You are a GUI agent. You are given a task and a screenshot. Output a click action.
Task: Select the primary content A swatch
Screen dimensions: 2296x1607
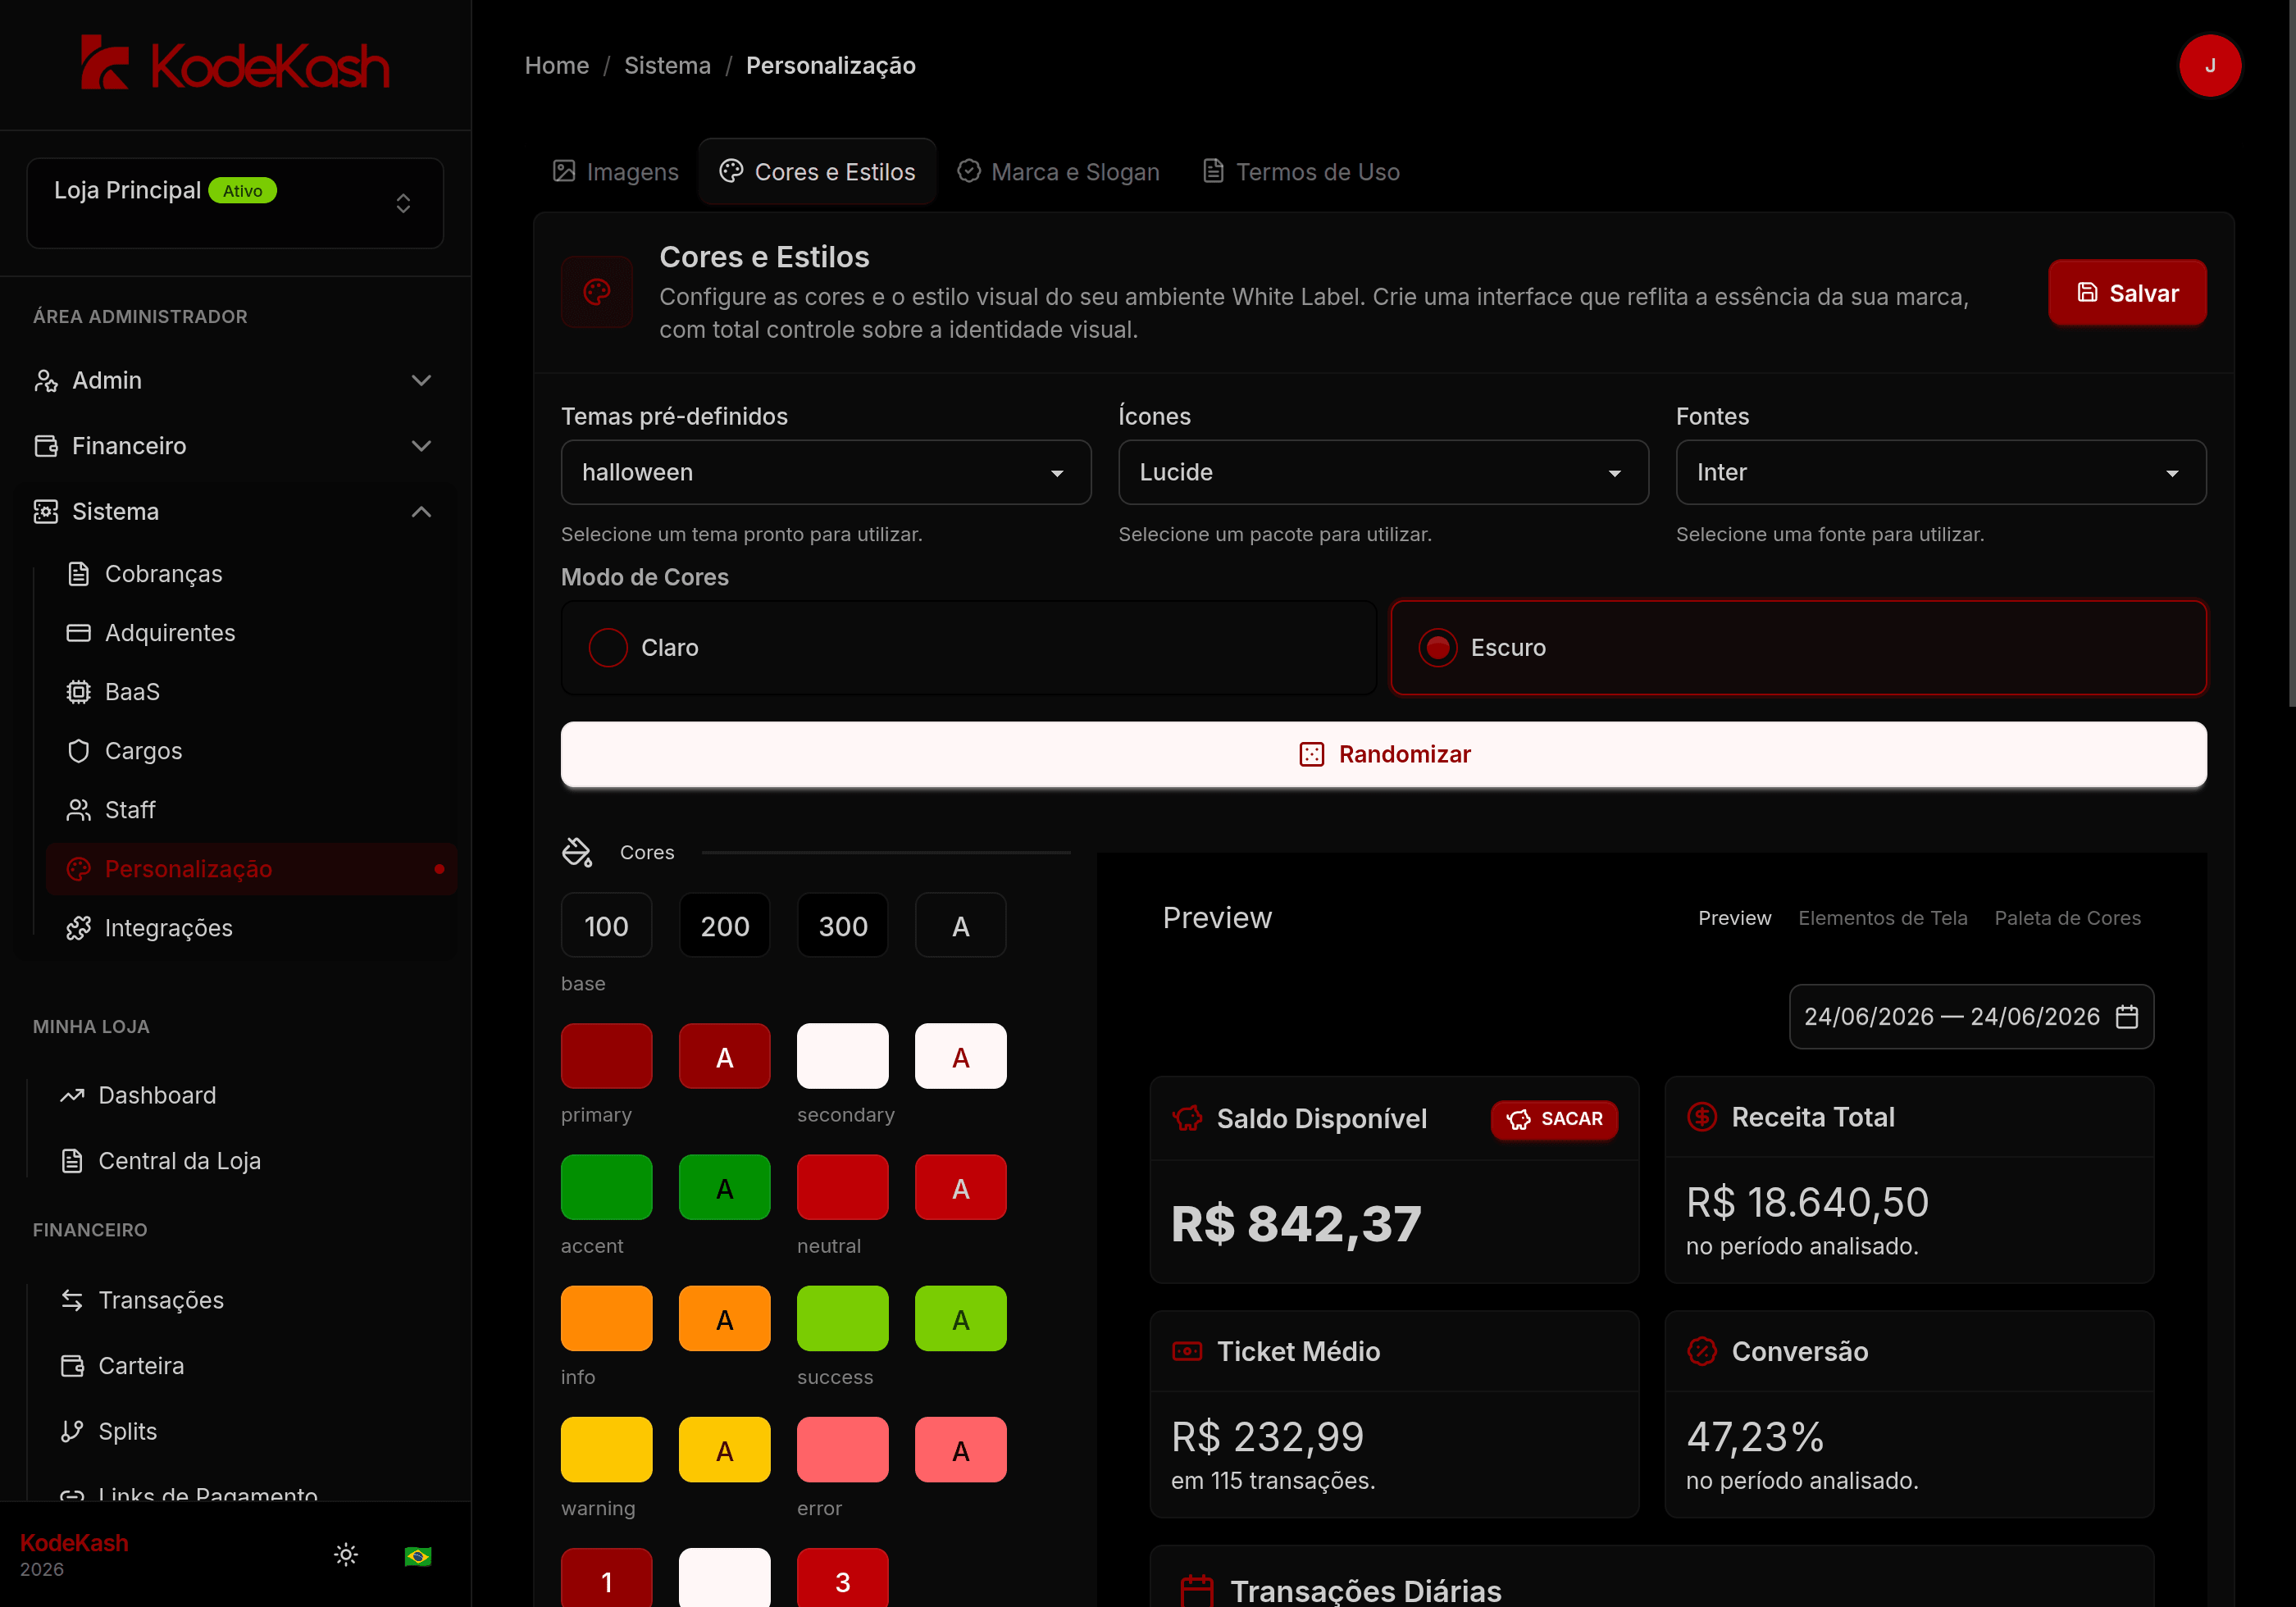click(724, 1056)
